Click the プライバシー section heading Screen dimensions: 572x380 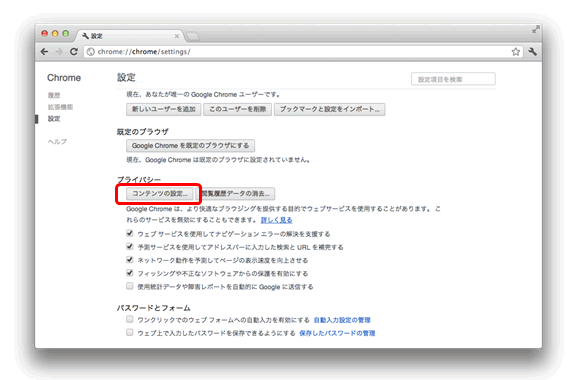(x=139, y=179)
